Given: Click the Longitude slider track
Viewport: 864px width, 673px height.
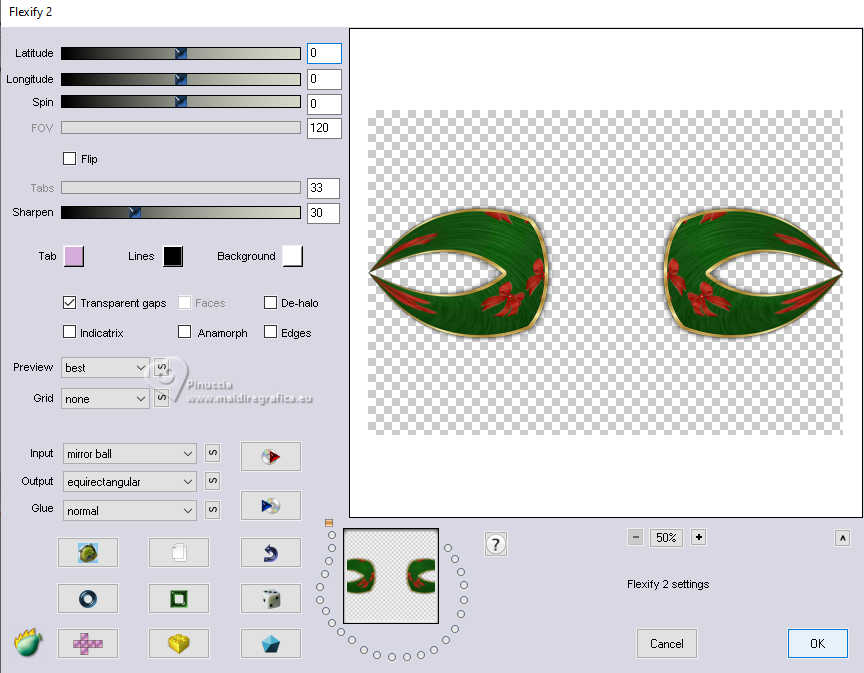Looking at the screenshot, I should click(181, 79).
